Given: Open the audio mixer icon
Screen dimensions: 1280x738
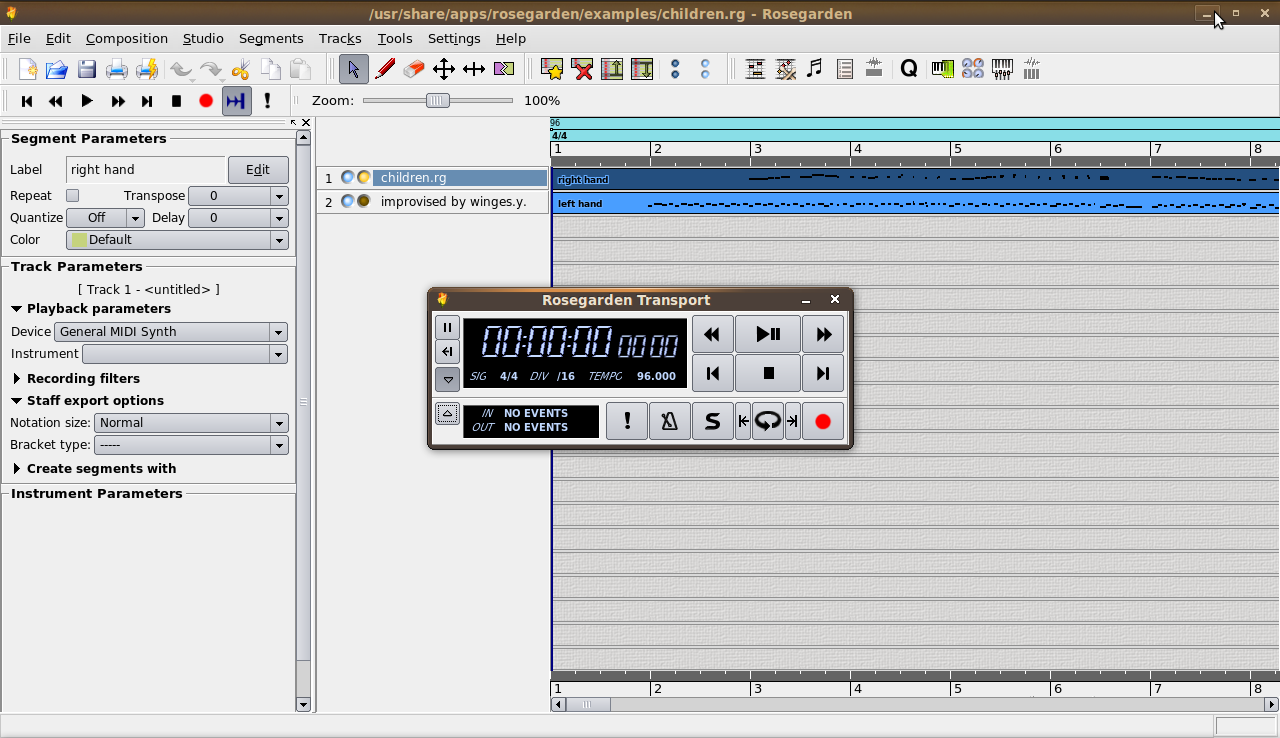Looking at the screenshot, I should [1031, 69].
